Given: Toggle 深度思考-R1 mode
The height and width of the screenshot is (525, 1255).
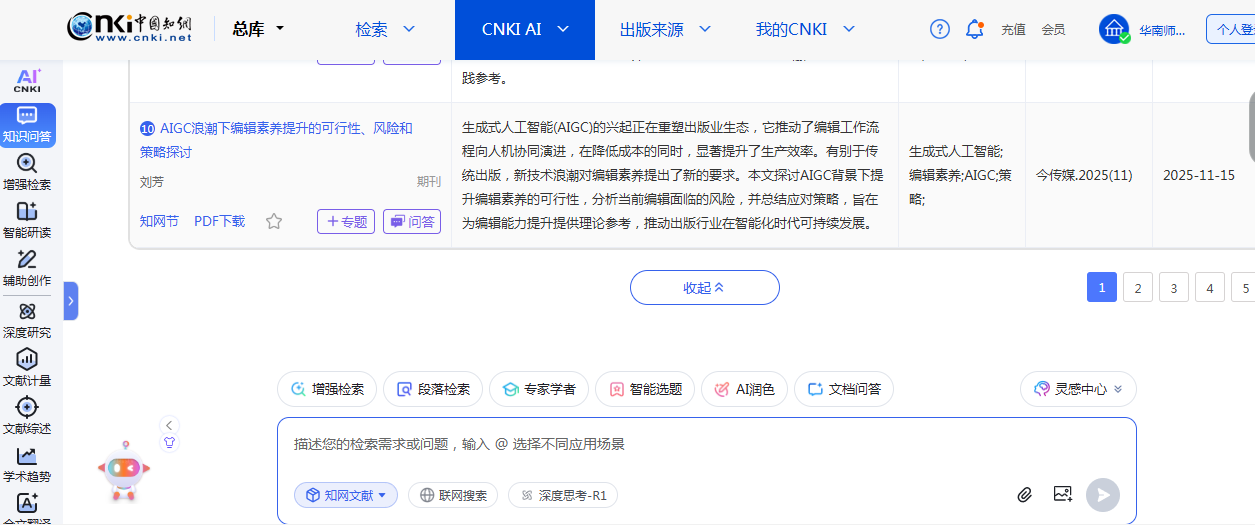Looking at the screenshot, I should pos(563,495).
